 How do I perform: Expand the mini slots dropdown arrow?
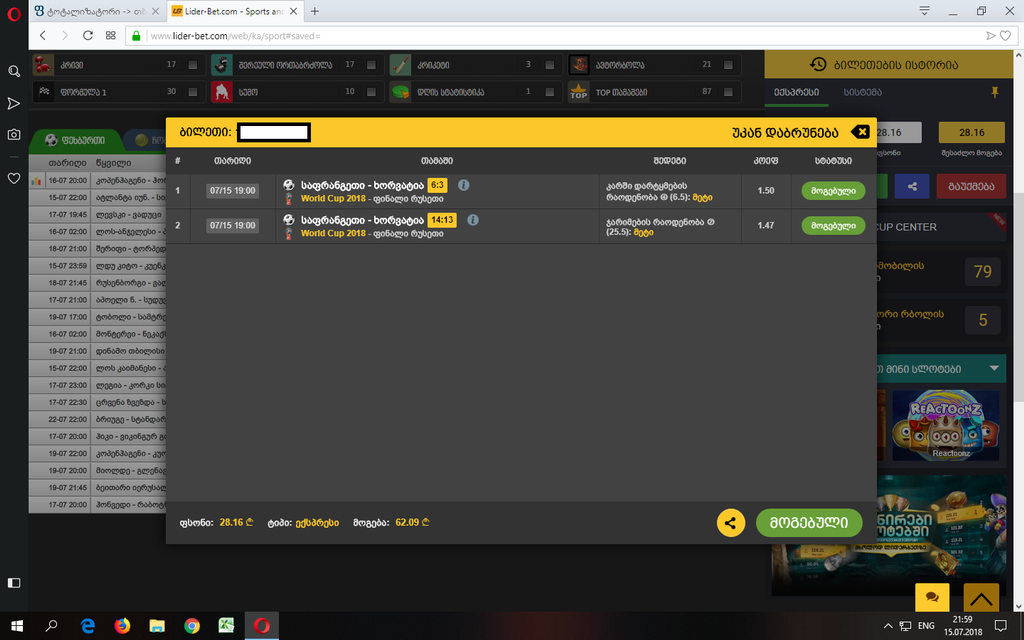(994, 368)
